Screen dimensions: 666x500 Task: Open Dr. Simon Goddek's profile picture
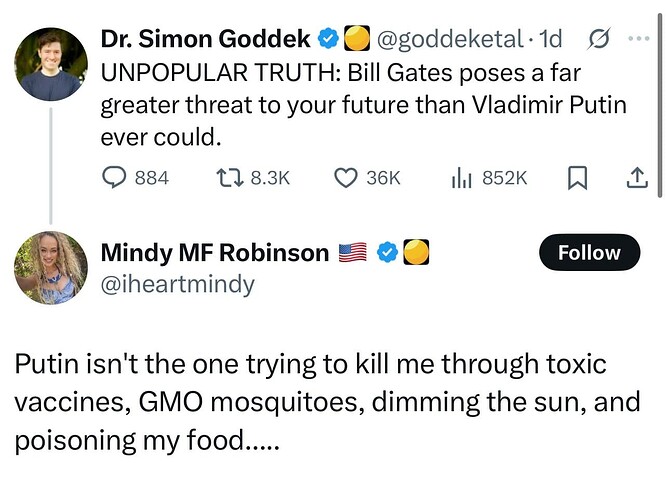point(51,64)
